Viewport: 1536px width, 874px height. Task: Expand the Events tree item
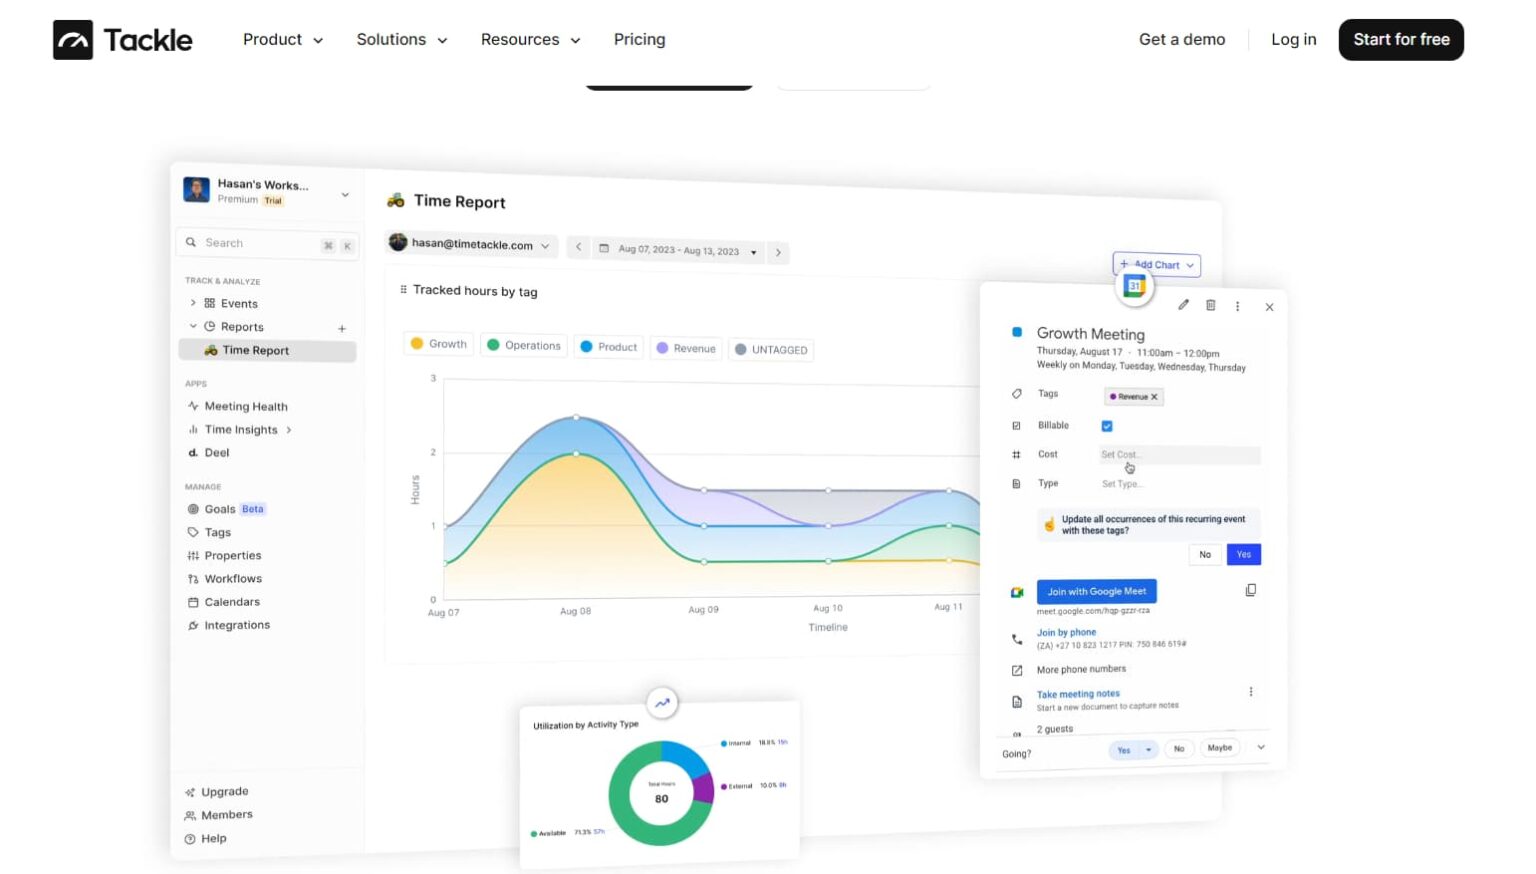point(193,303)
